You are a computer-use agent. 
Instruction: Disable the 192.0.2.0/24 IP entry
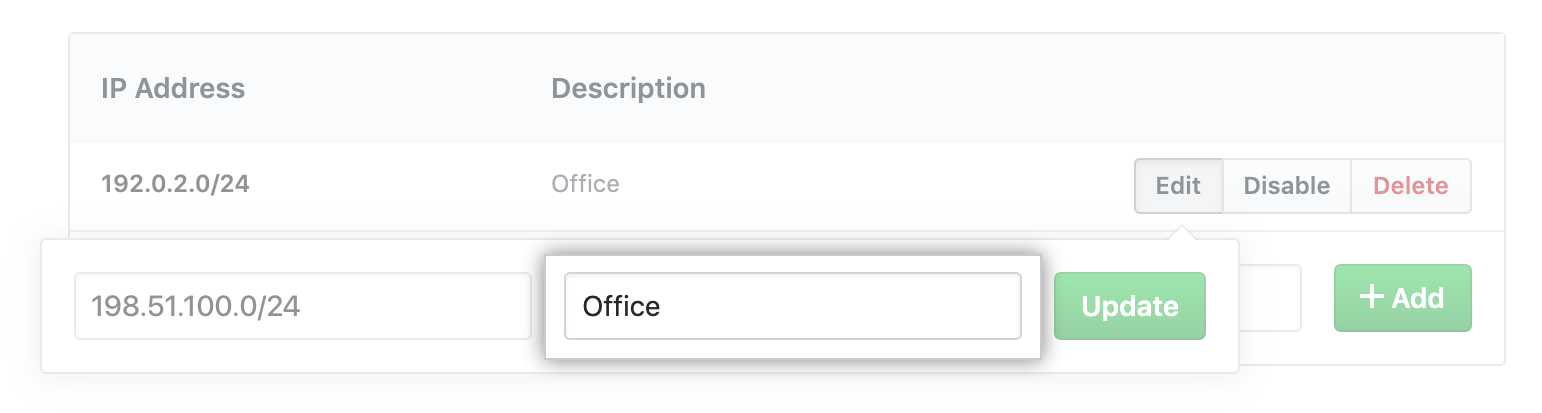[1286, 186]
